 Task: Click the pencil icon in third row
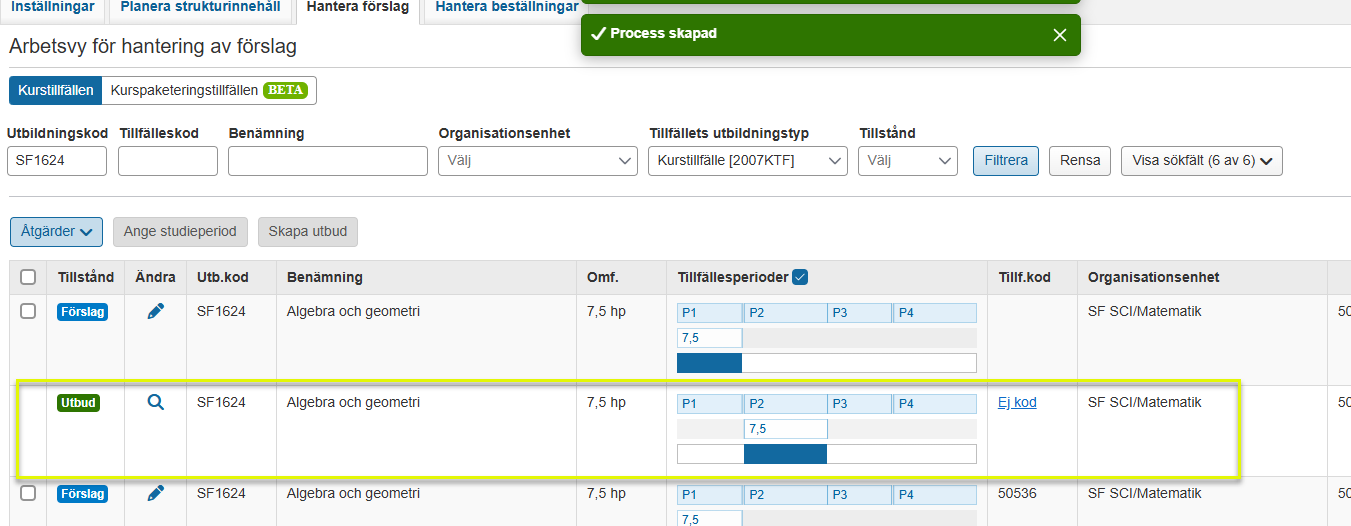(x=155, y=493)
